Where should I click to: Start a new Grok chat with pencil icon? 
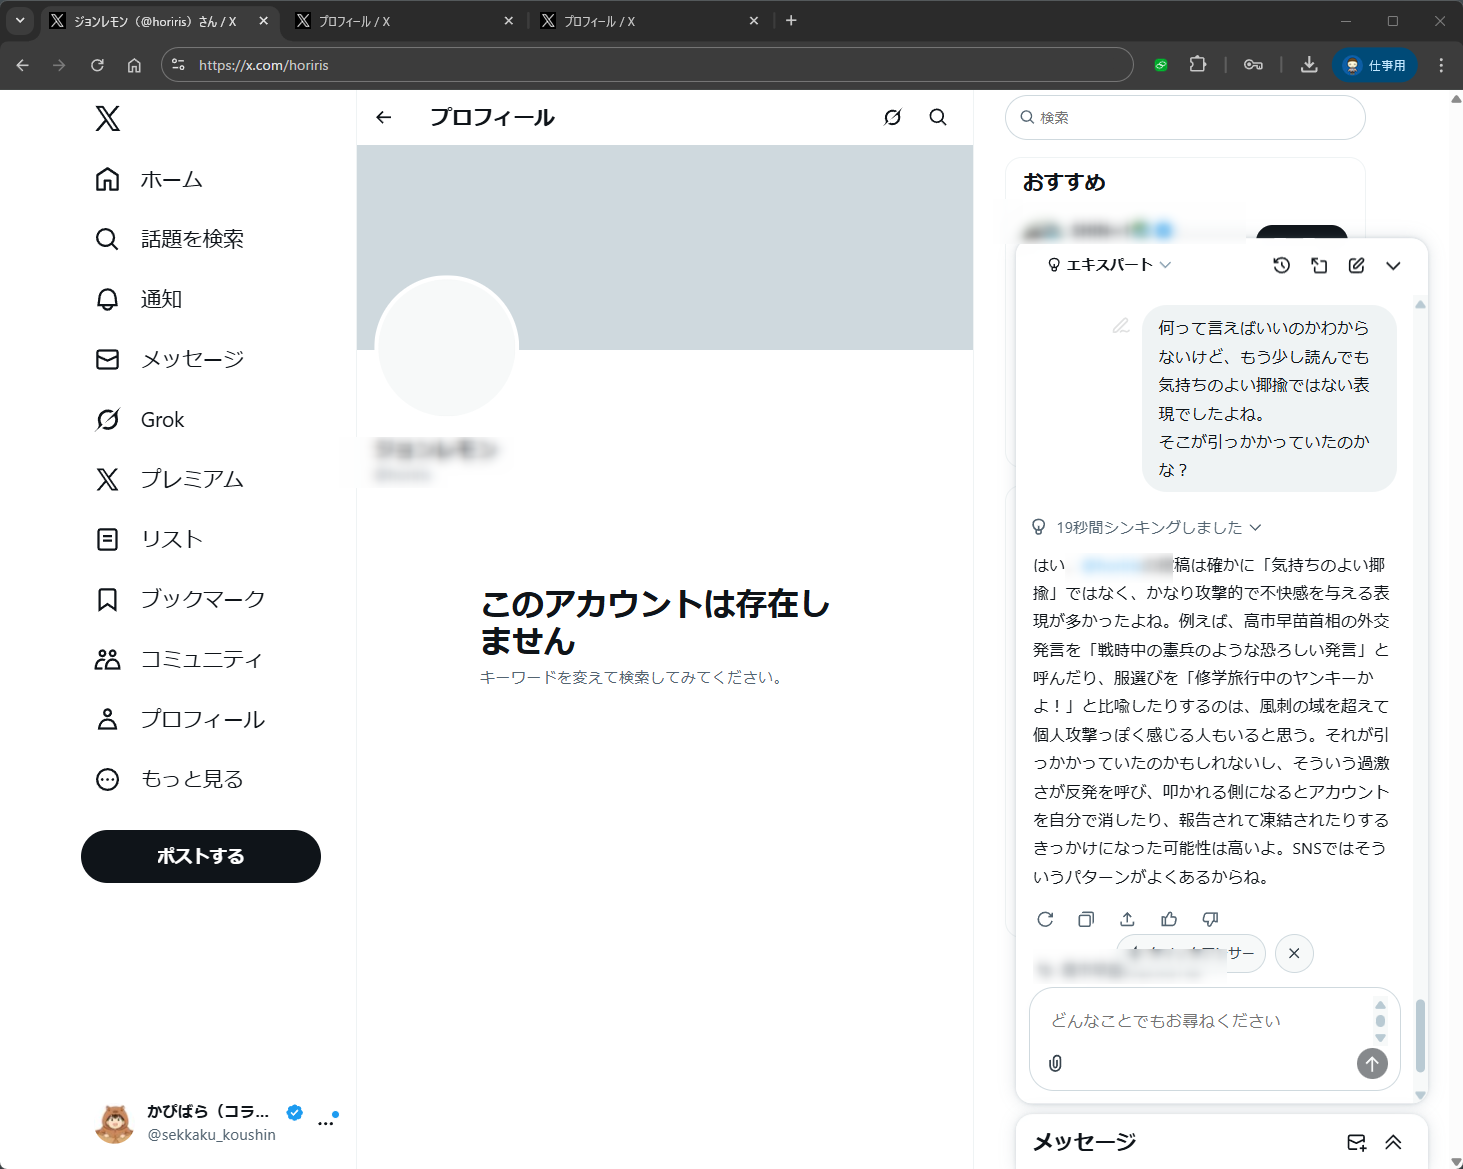(x=1356, y=265)
